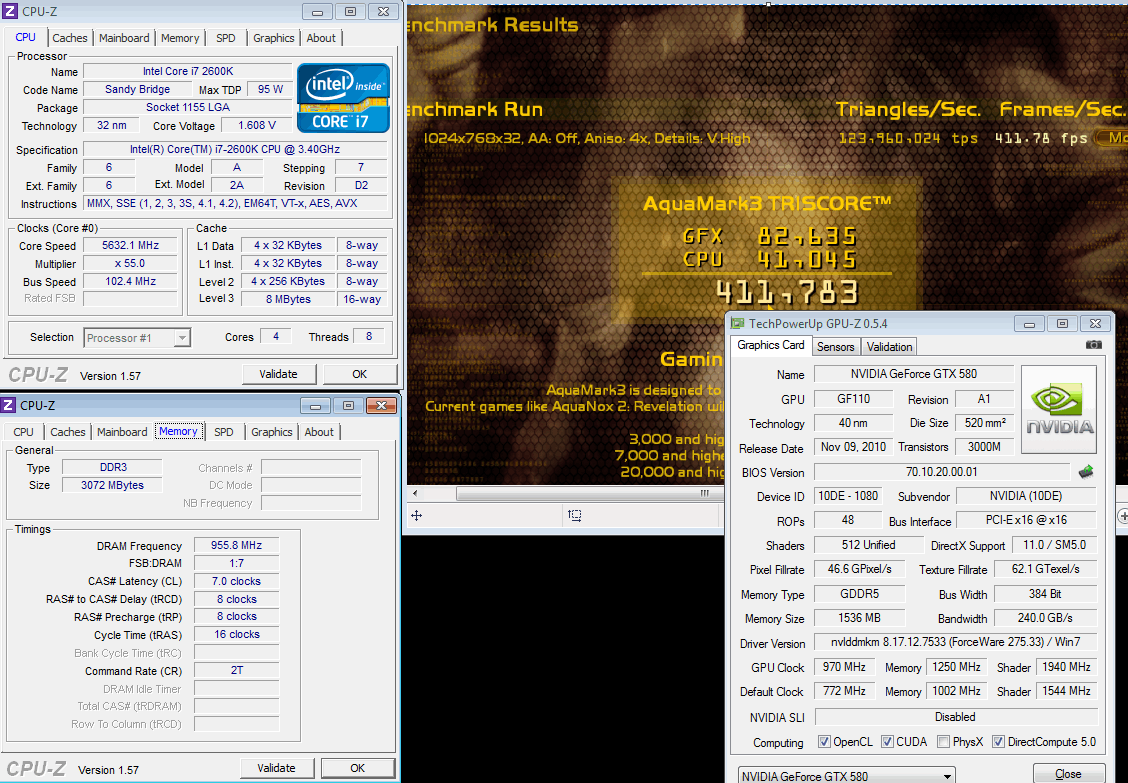Open Mainboard tab in top CPU-Z window
1128x783 pixels.
click(124, 38)
